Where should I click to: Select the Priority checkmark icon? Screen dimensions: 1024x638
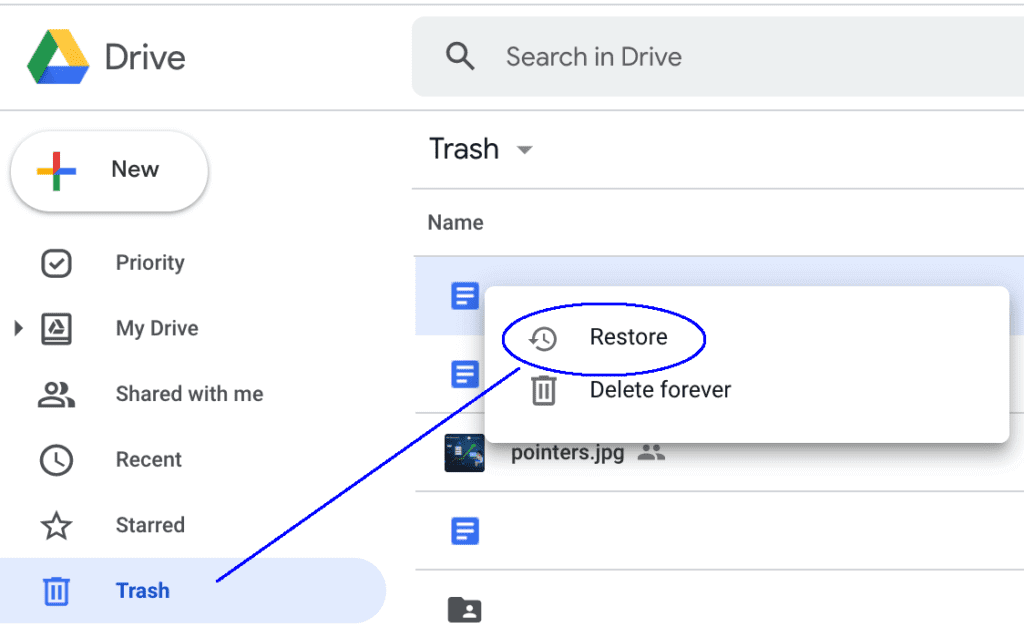pos(57,263)
